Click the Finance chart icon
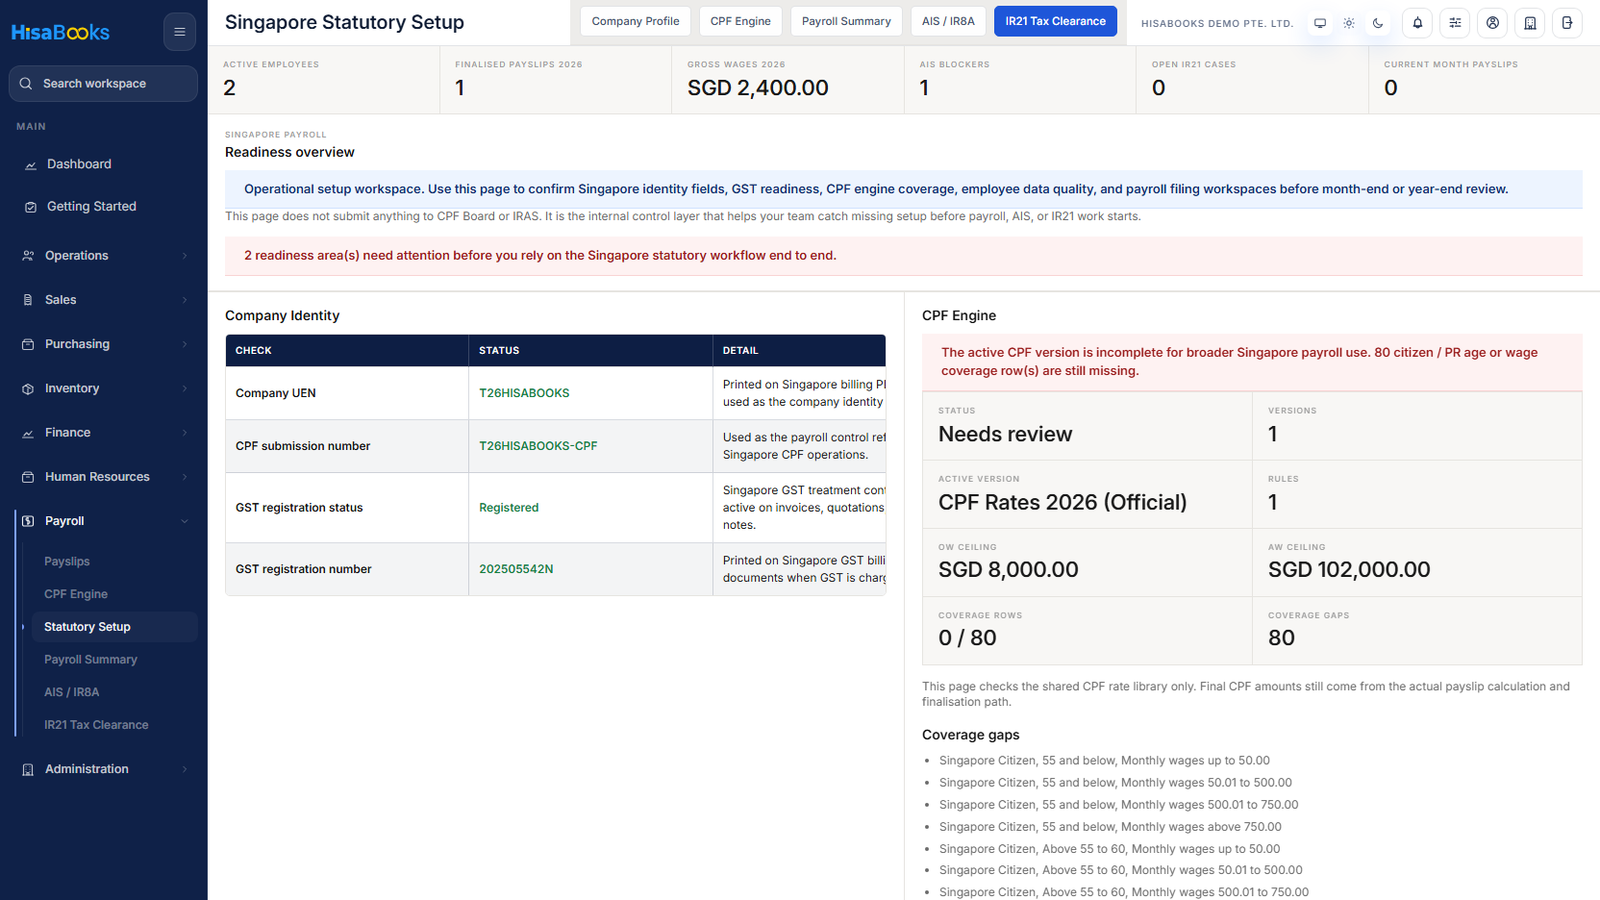The height and width of the screenshot is (900, 1600). tap(28, 433)
